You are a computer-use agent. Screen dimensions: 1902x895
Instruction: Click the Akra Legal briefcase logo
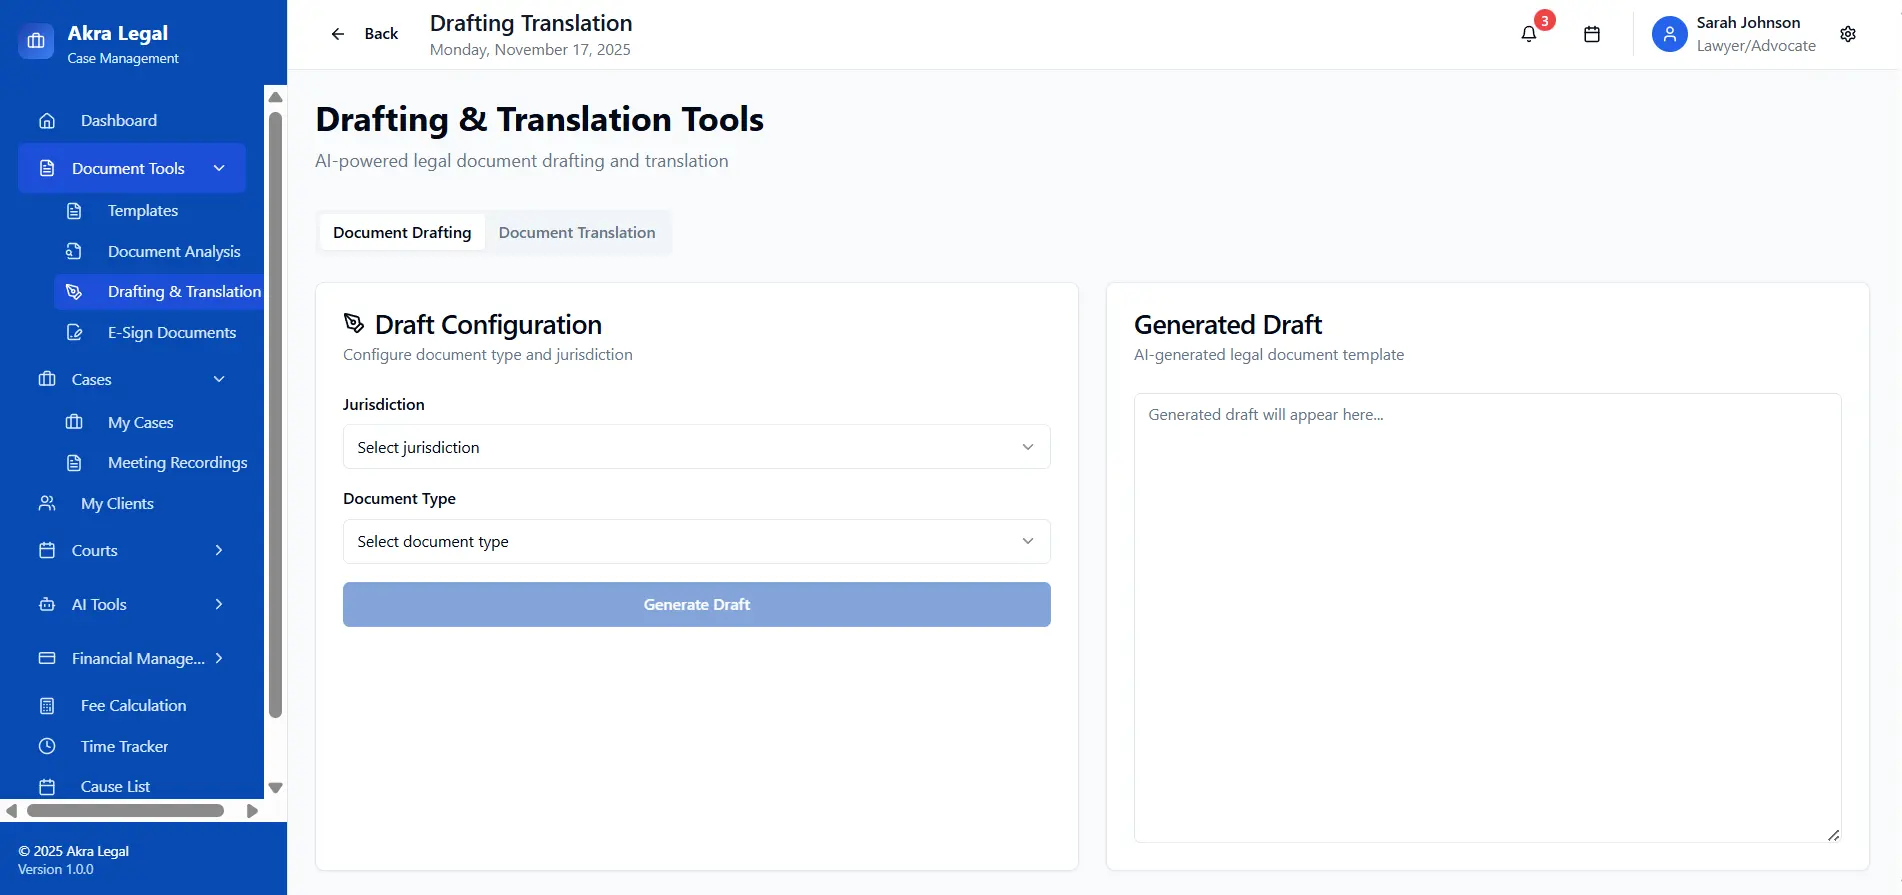[x=36, y=41]
